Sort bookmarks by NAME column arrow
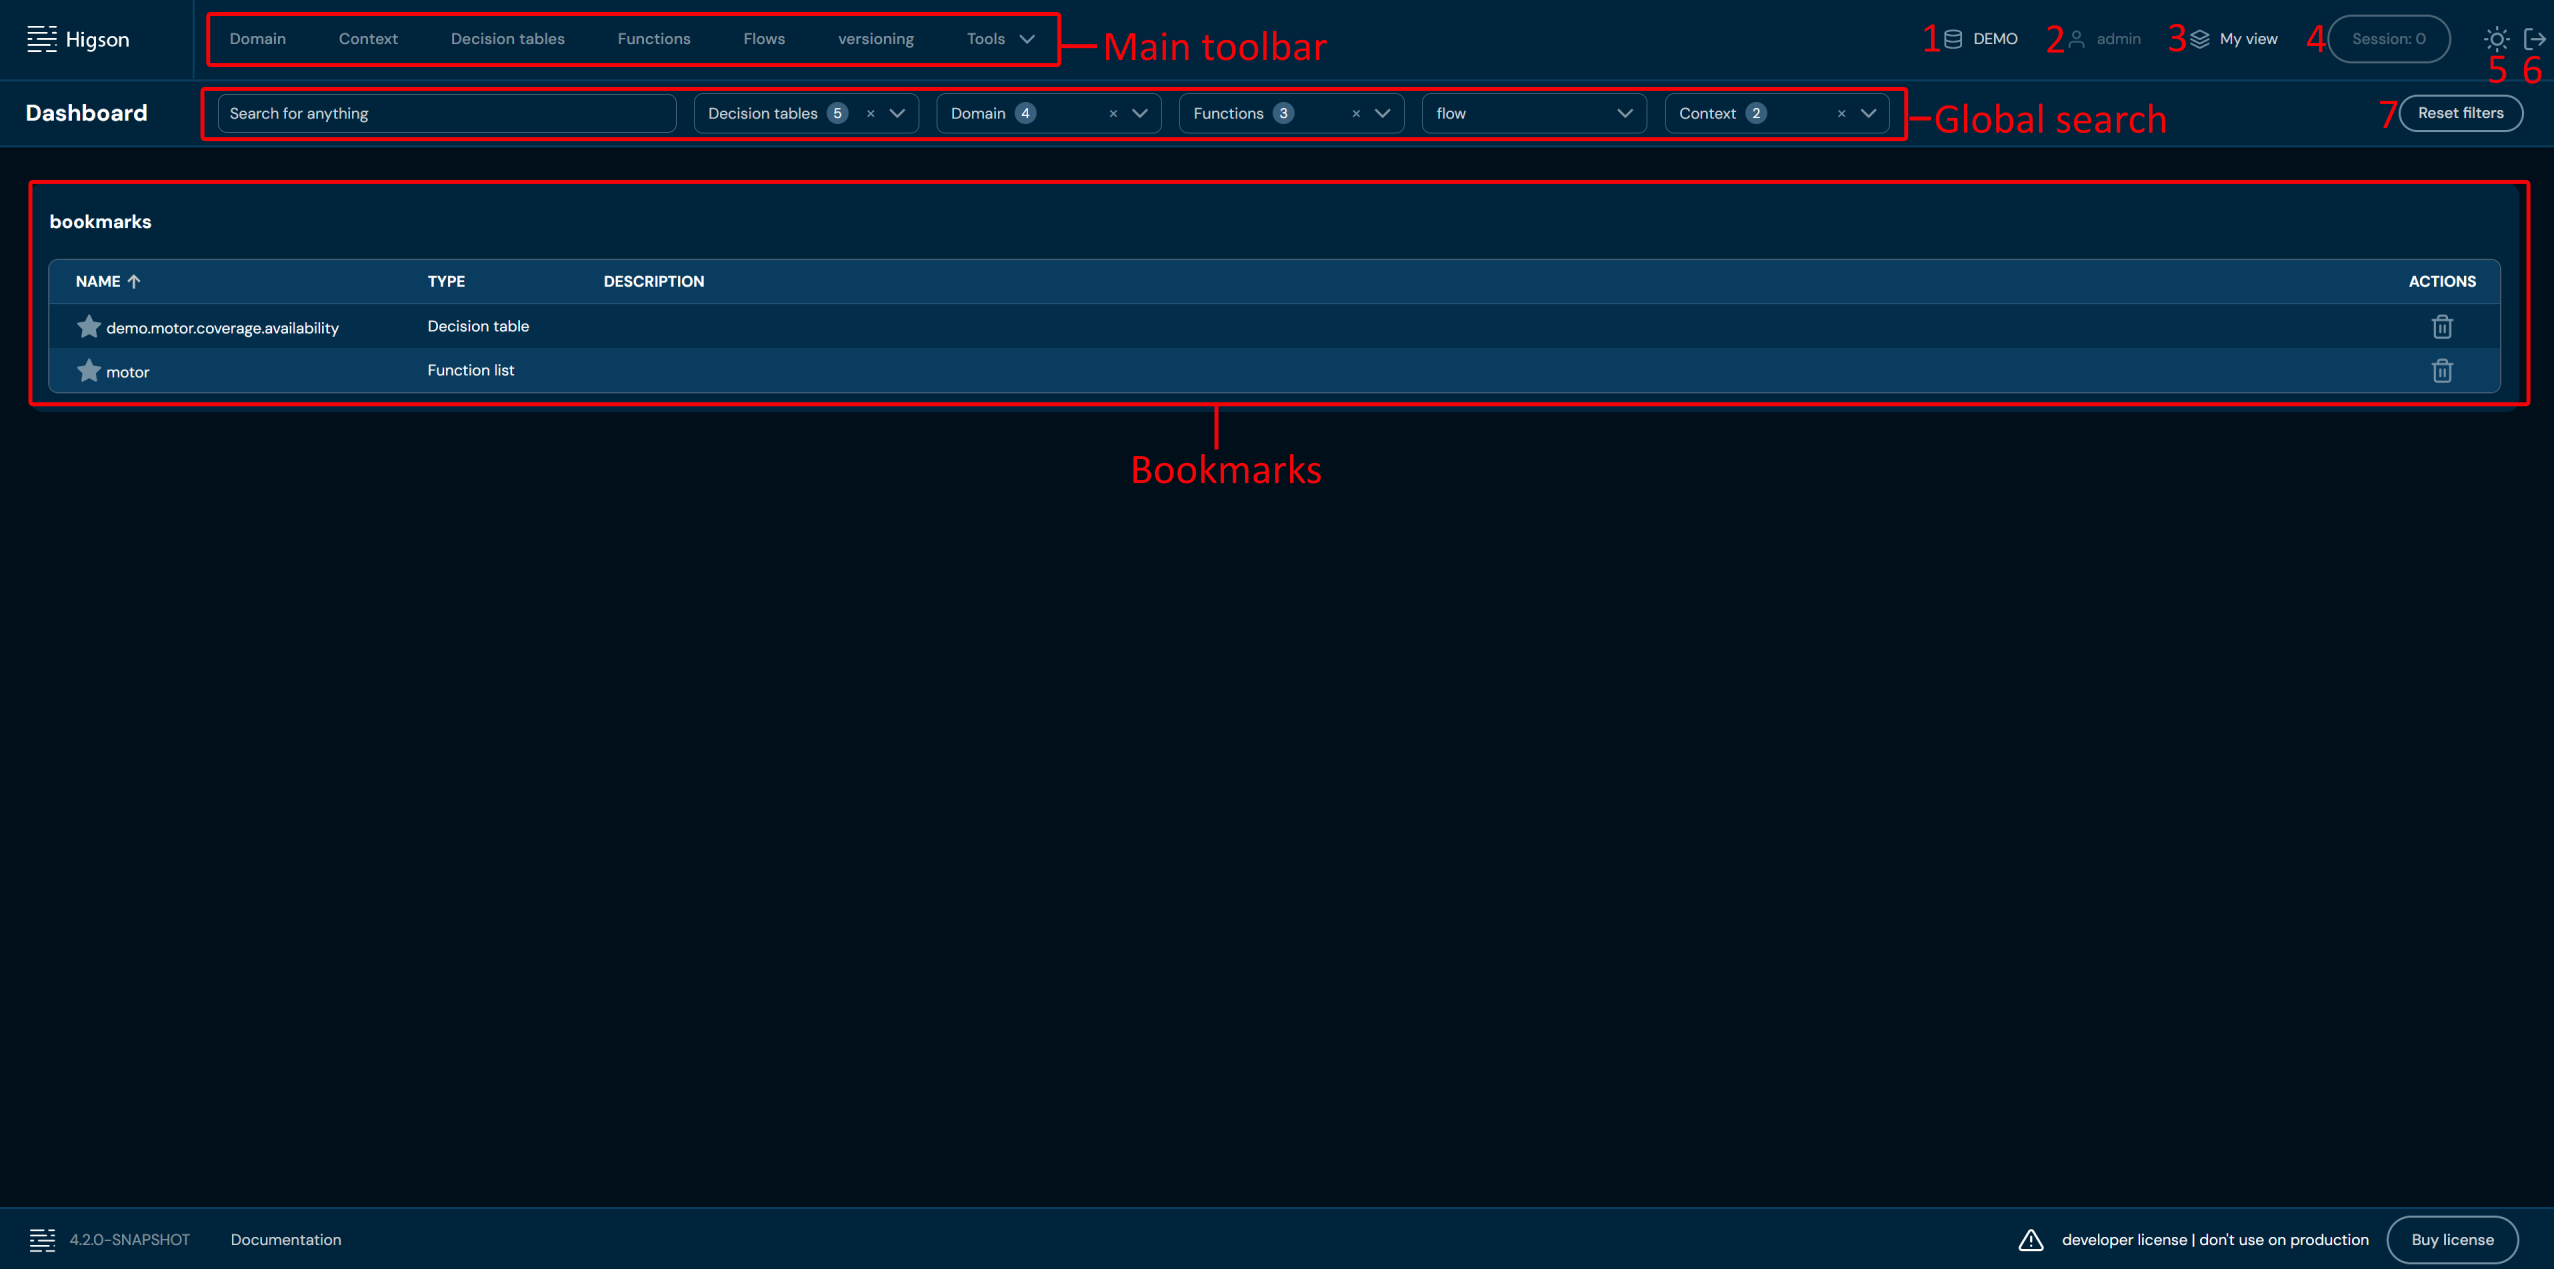 coord(134,282)
